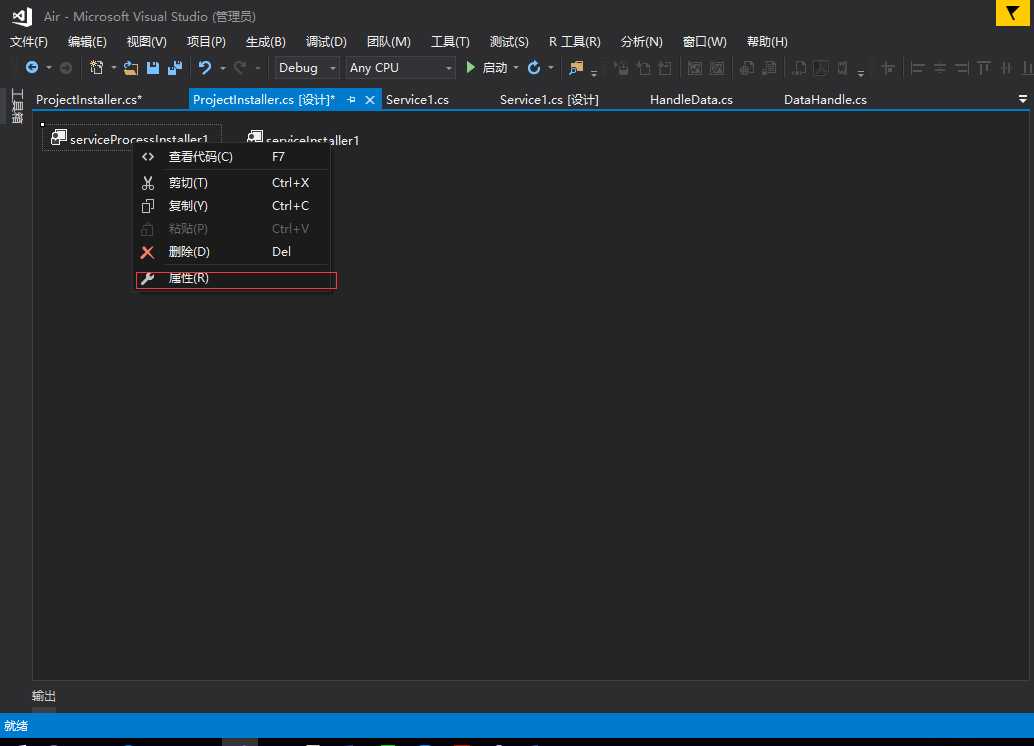
Task: Choose 属性(R) from the context menu
Action: coord(232,278)
